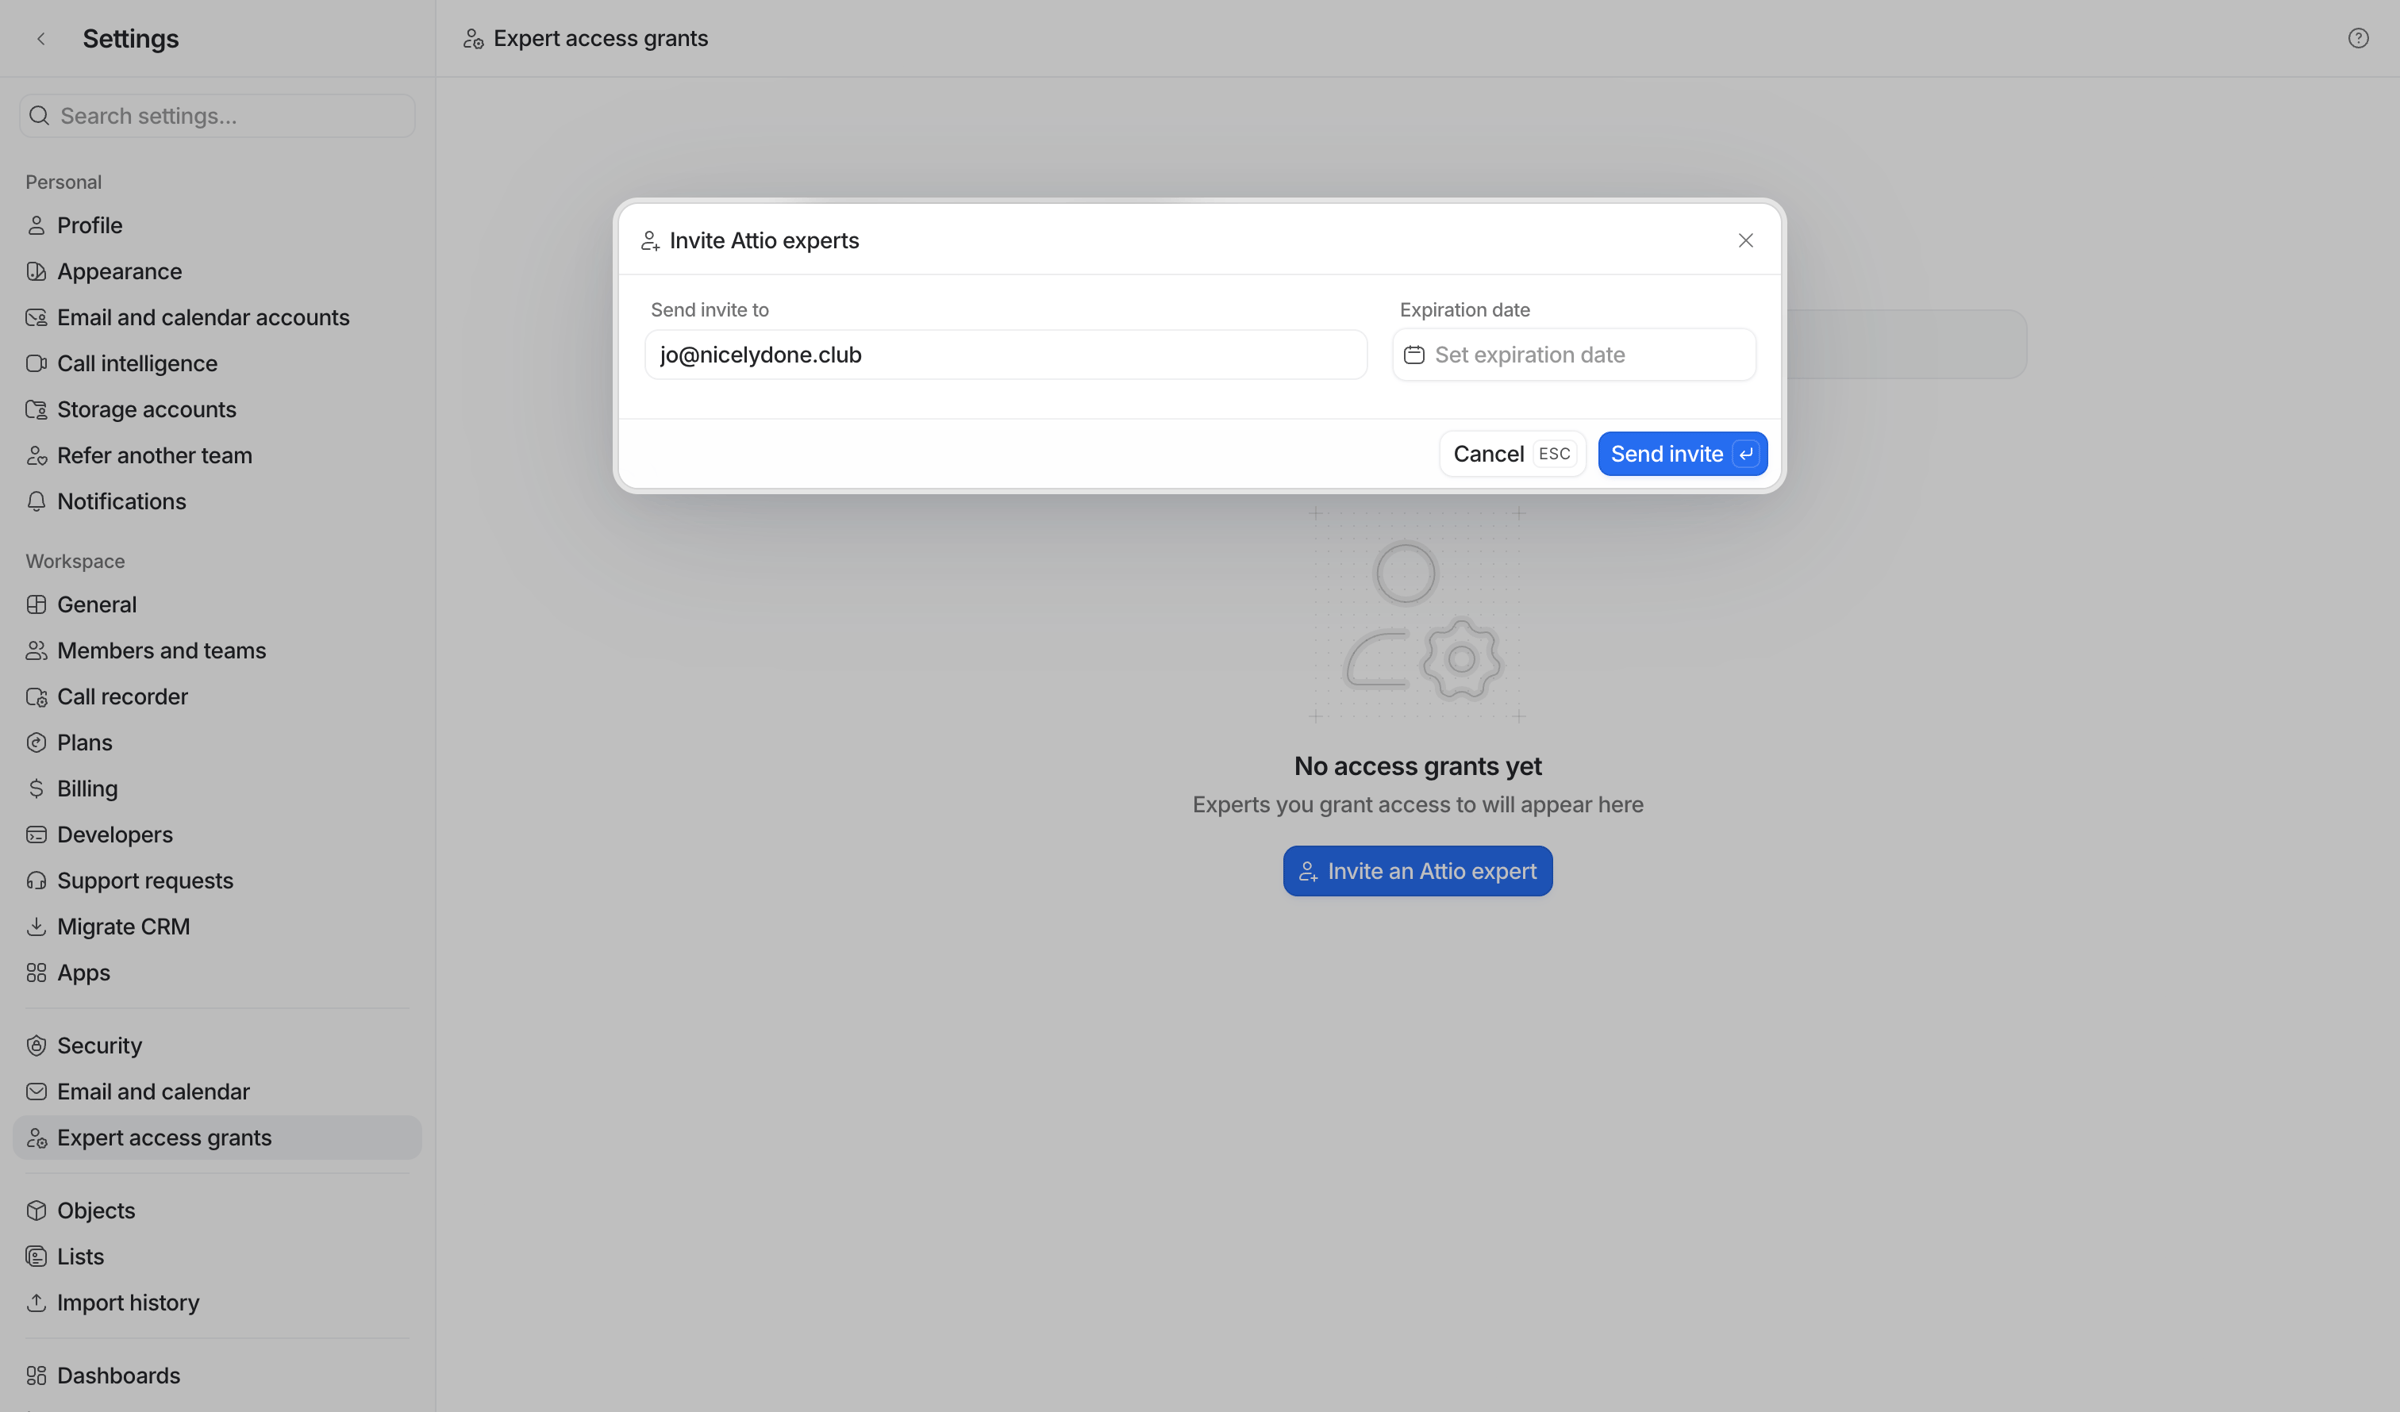This screenshot has height=1412, width=2400.
Task: Click the Developers terminal icon
Action: (x=37, y=835)
